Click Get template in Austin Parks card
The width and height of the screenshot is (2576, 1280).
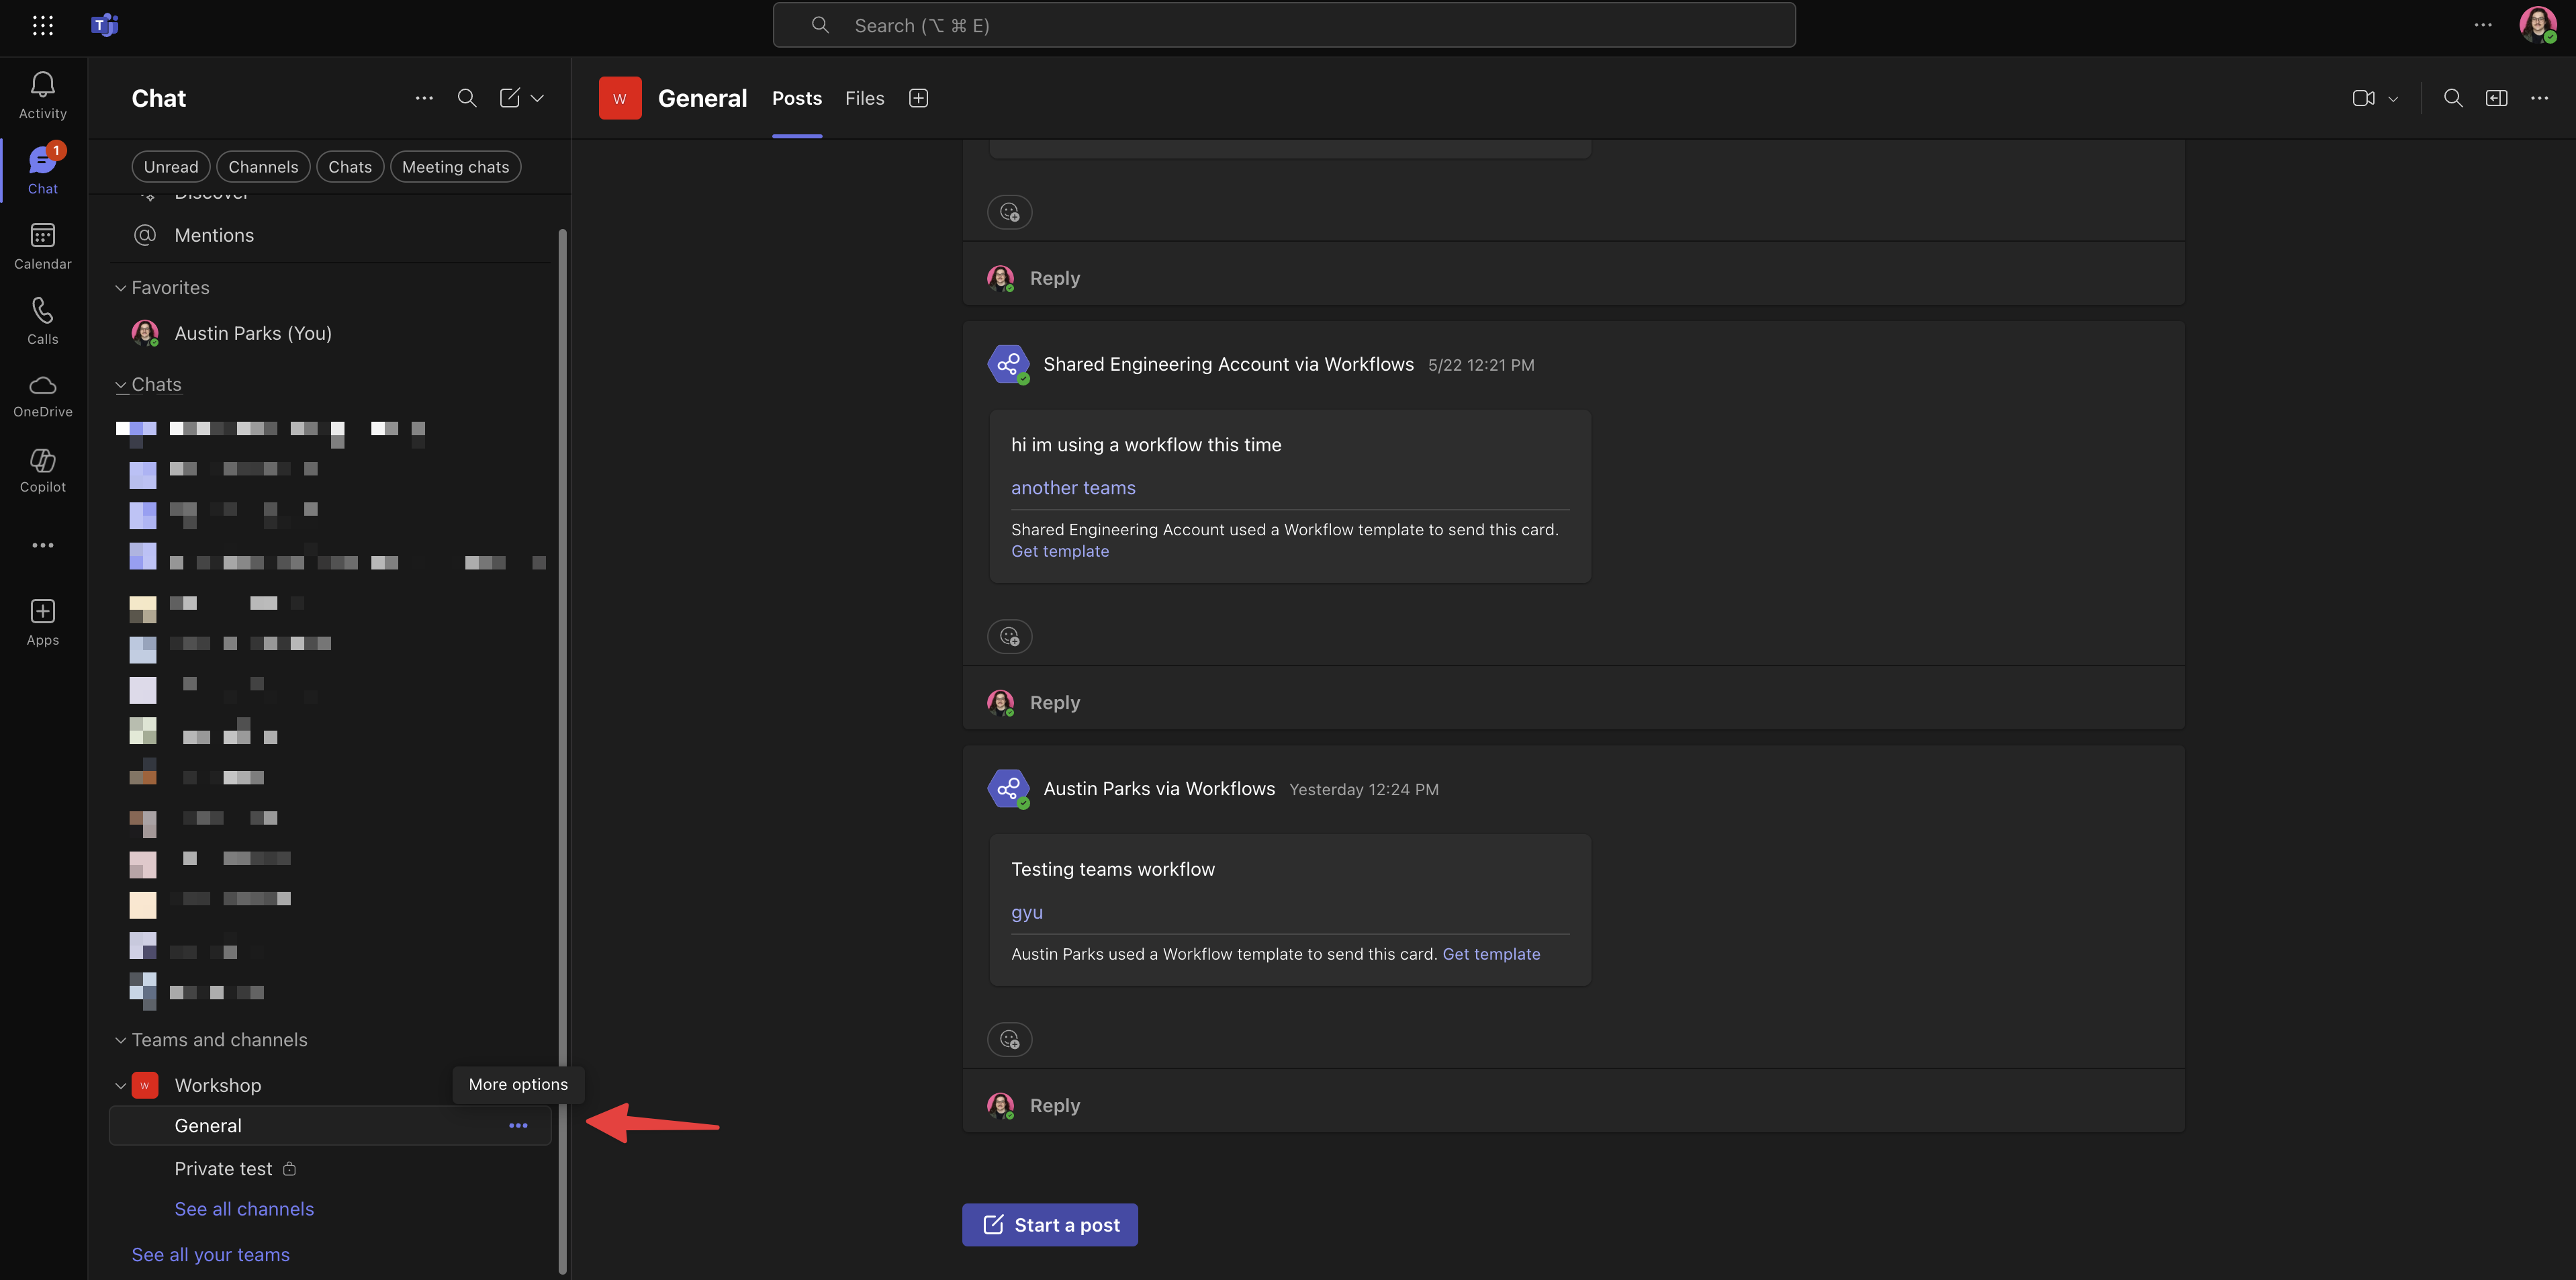[x=1491, y=954]
